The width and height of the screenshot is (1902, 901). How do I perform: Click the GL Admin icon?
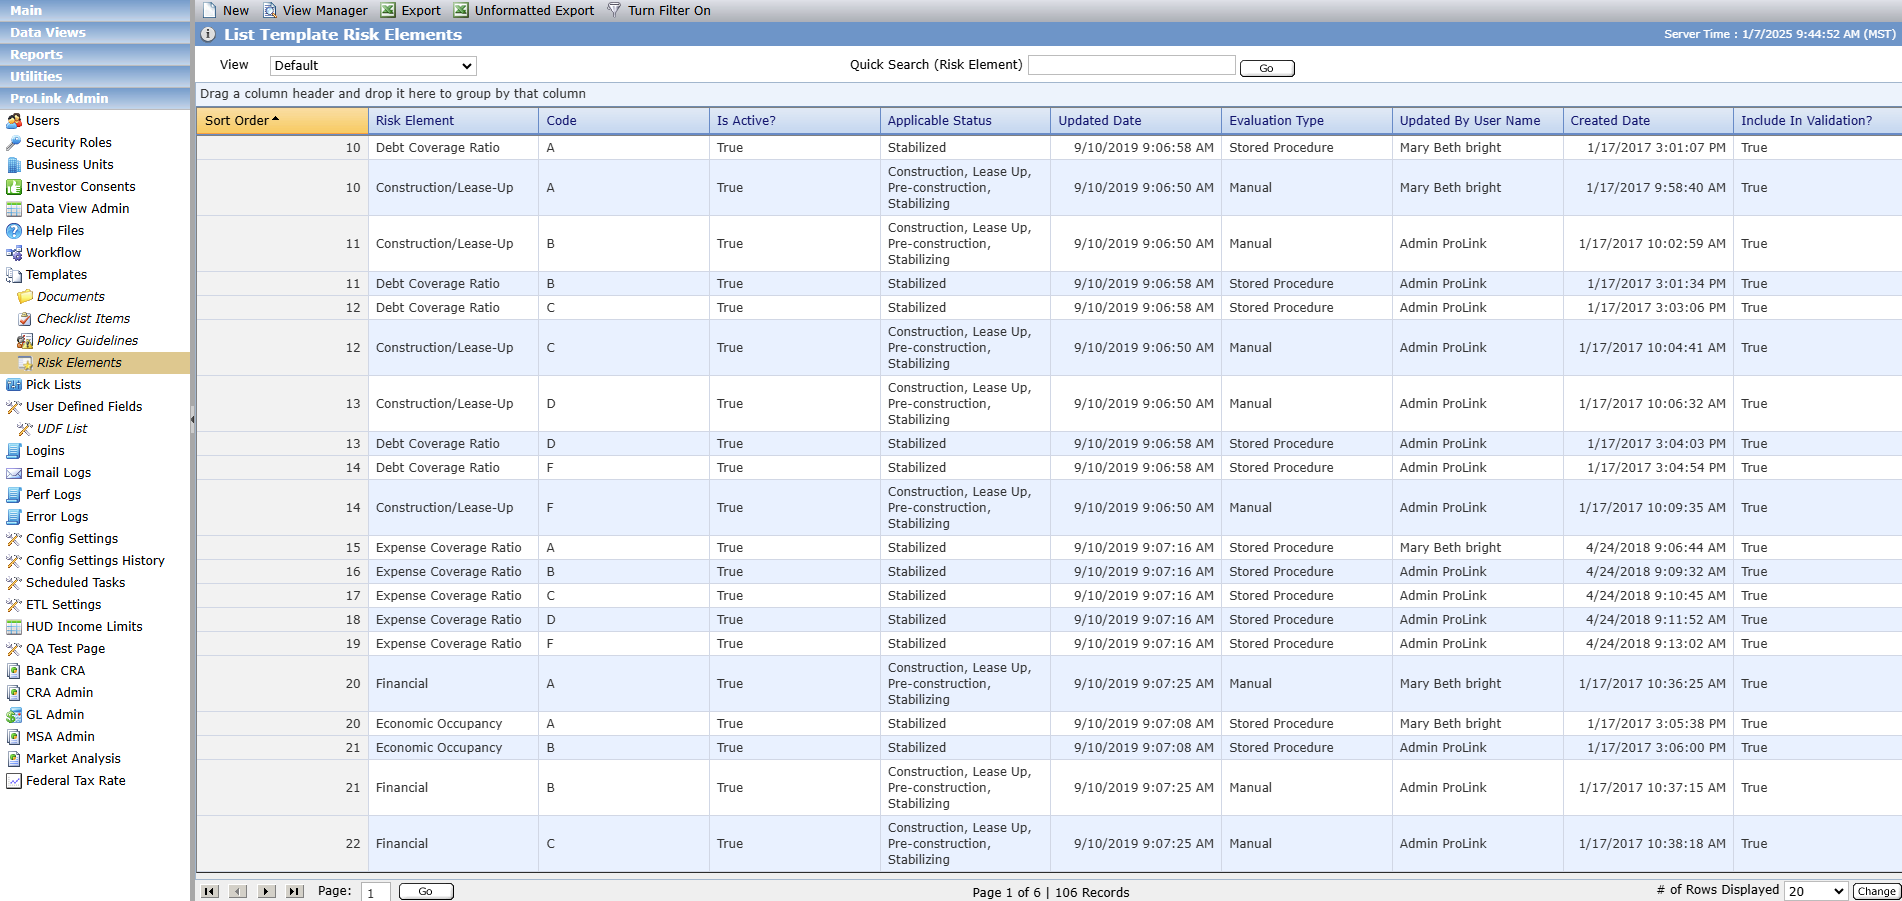14,715
